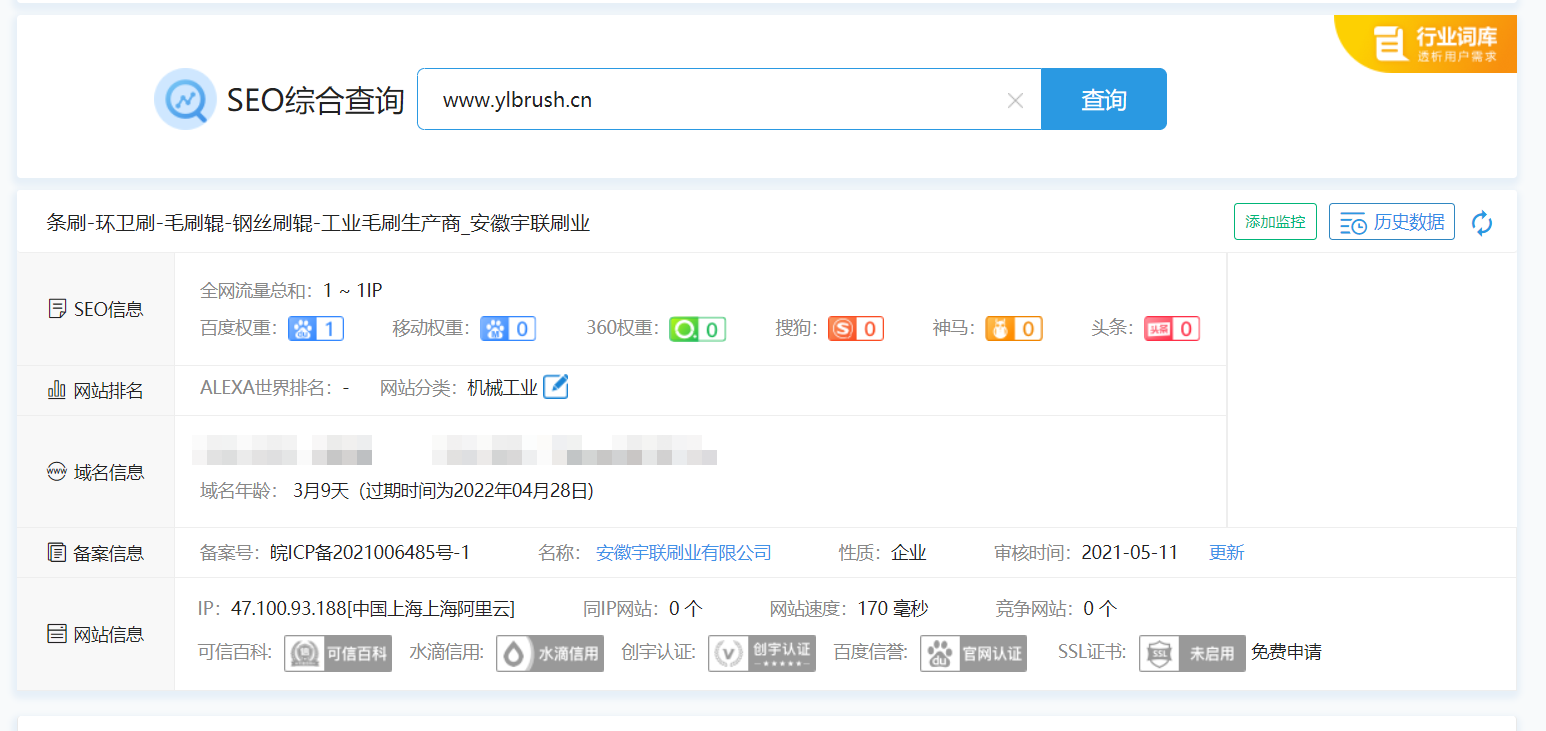Screen dimensions: 1546x731
Task: Click the 搜狗 weight badge
Action: pyautogui.click(x=855, y=328)
